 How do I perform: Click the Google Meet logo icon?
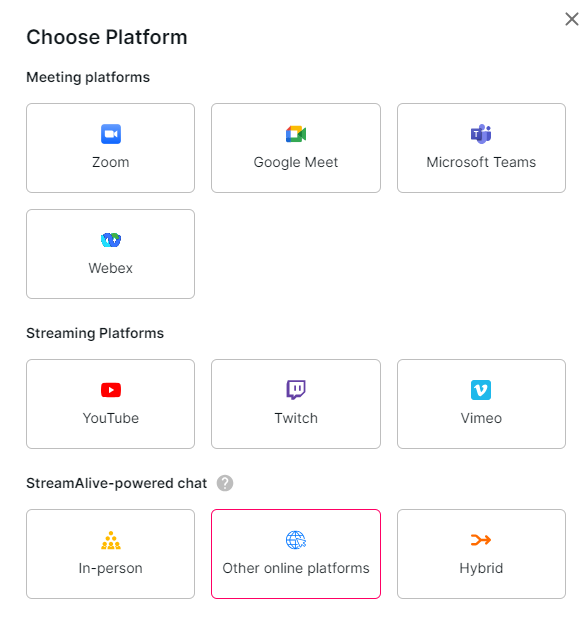[296, 134]
